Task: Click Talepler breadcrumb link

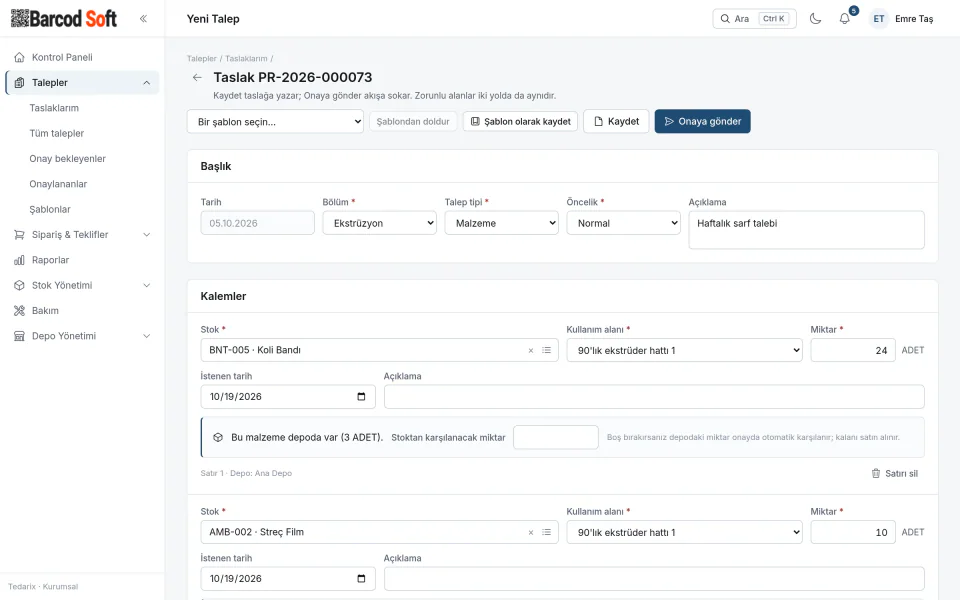Action: 201,59
